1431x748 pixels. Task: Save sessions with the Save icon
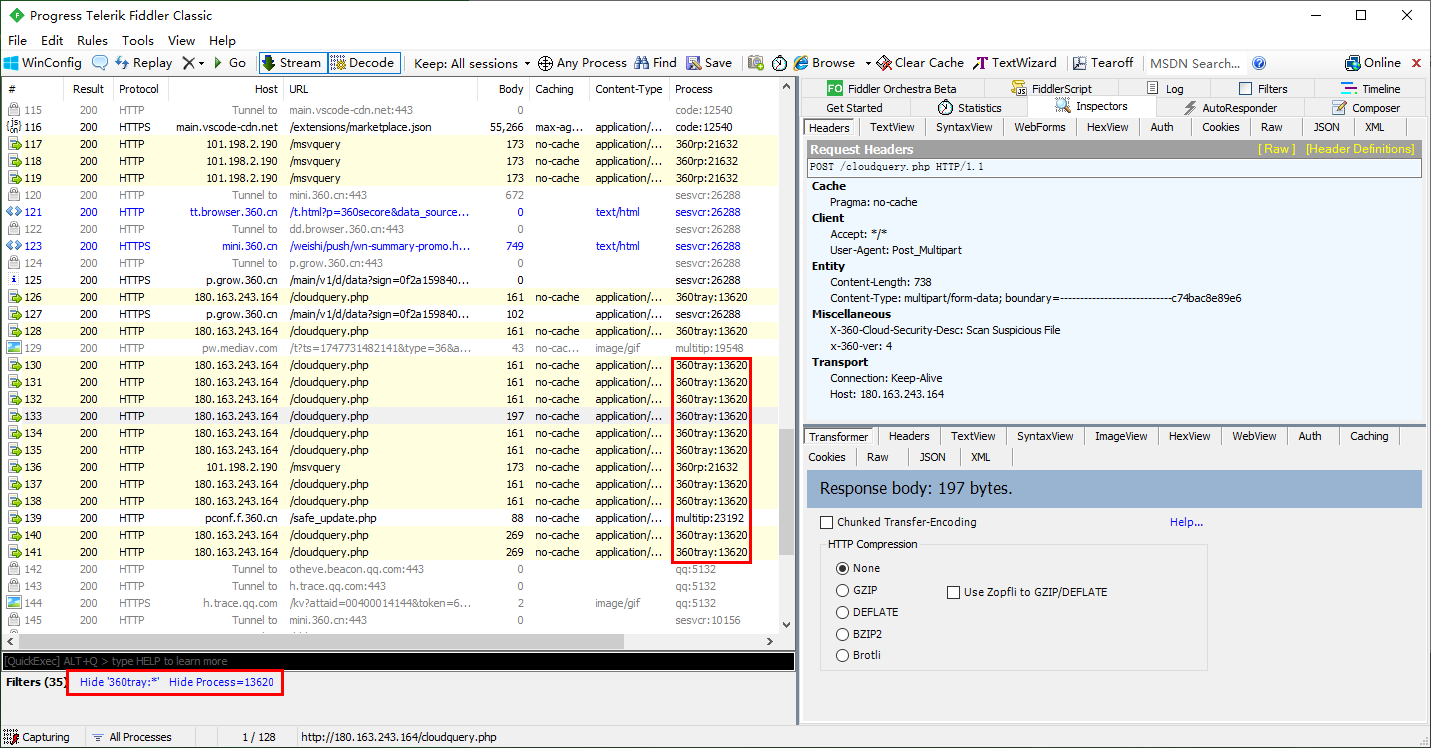pyautogui.click(x=709, y=63)
